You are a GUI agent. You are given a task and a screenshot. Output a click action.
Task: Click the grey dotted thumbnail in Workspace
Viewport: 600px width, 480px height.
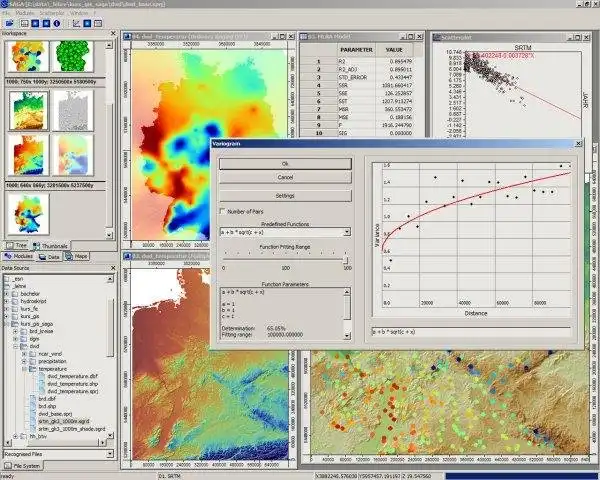click(x=72, y=111)
